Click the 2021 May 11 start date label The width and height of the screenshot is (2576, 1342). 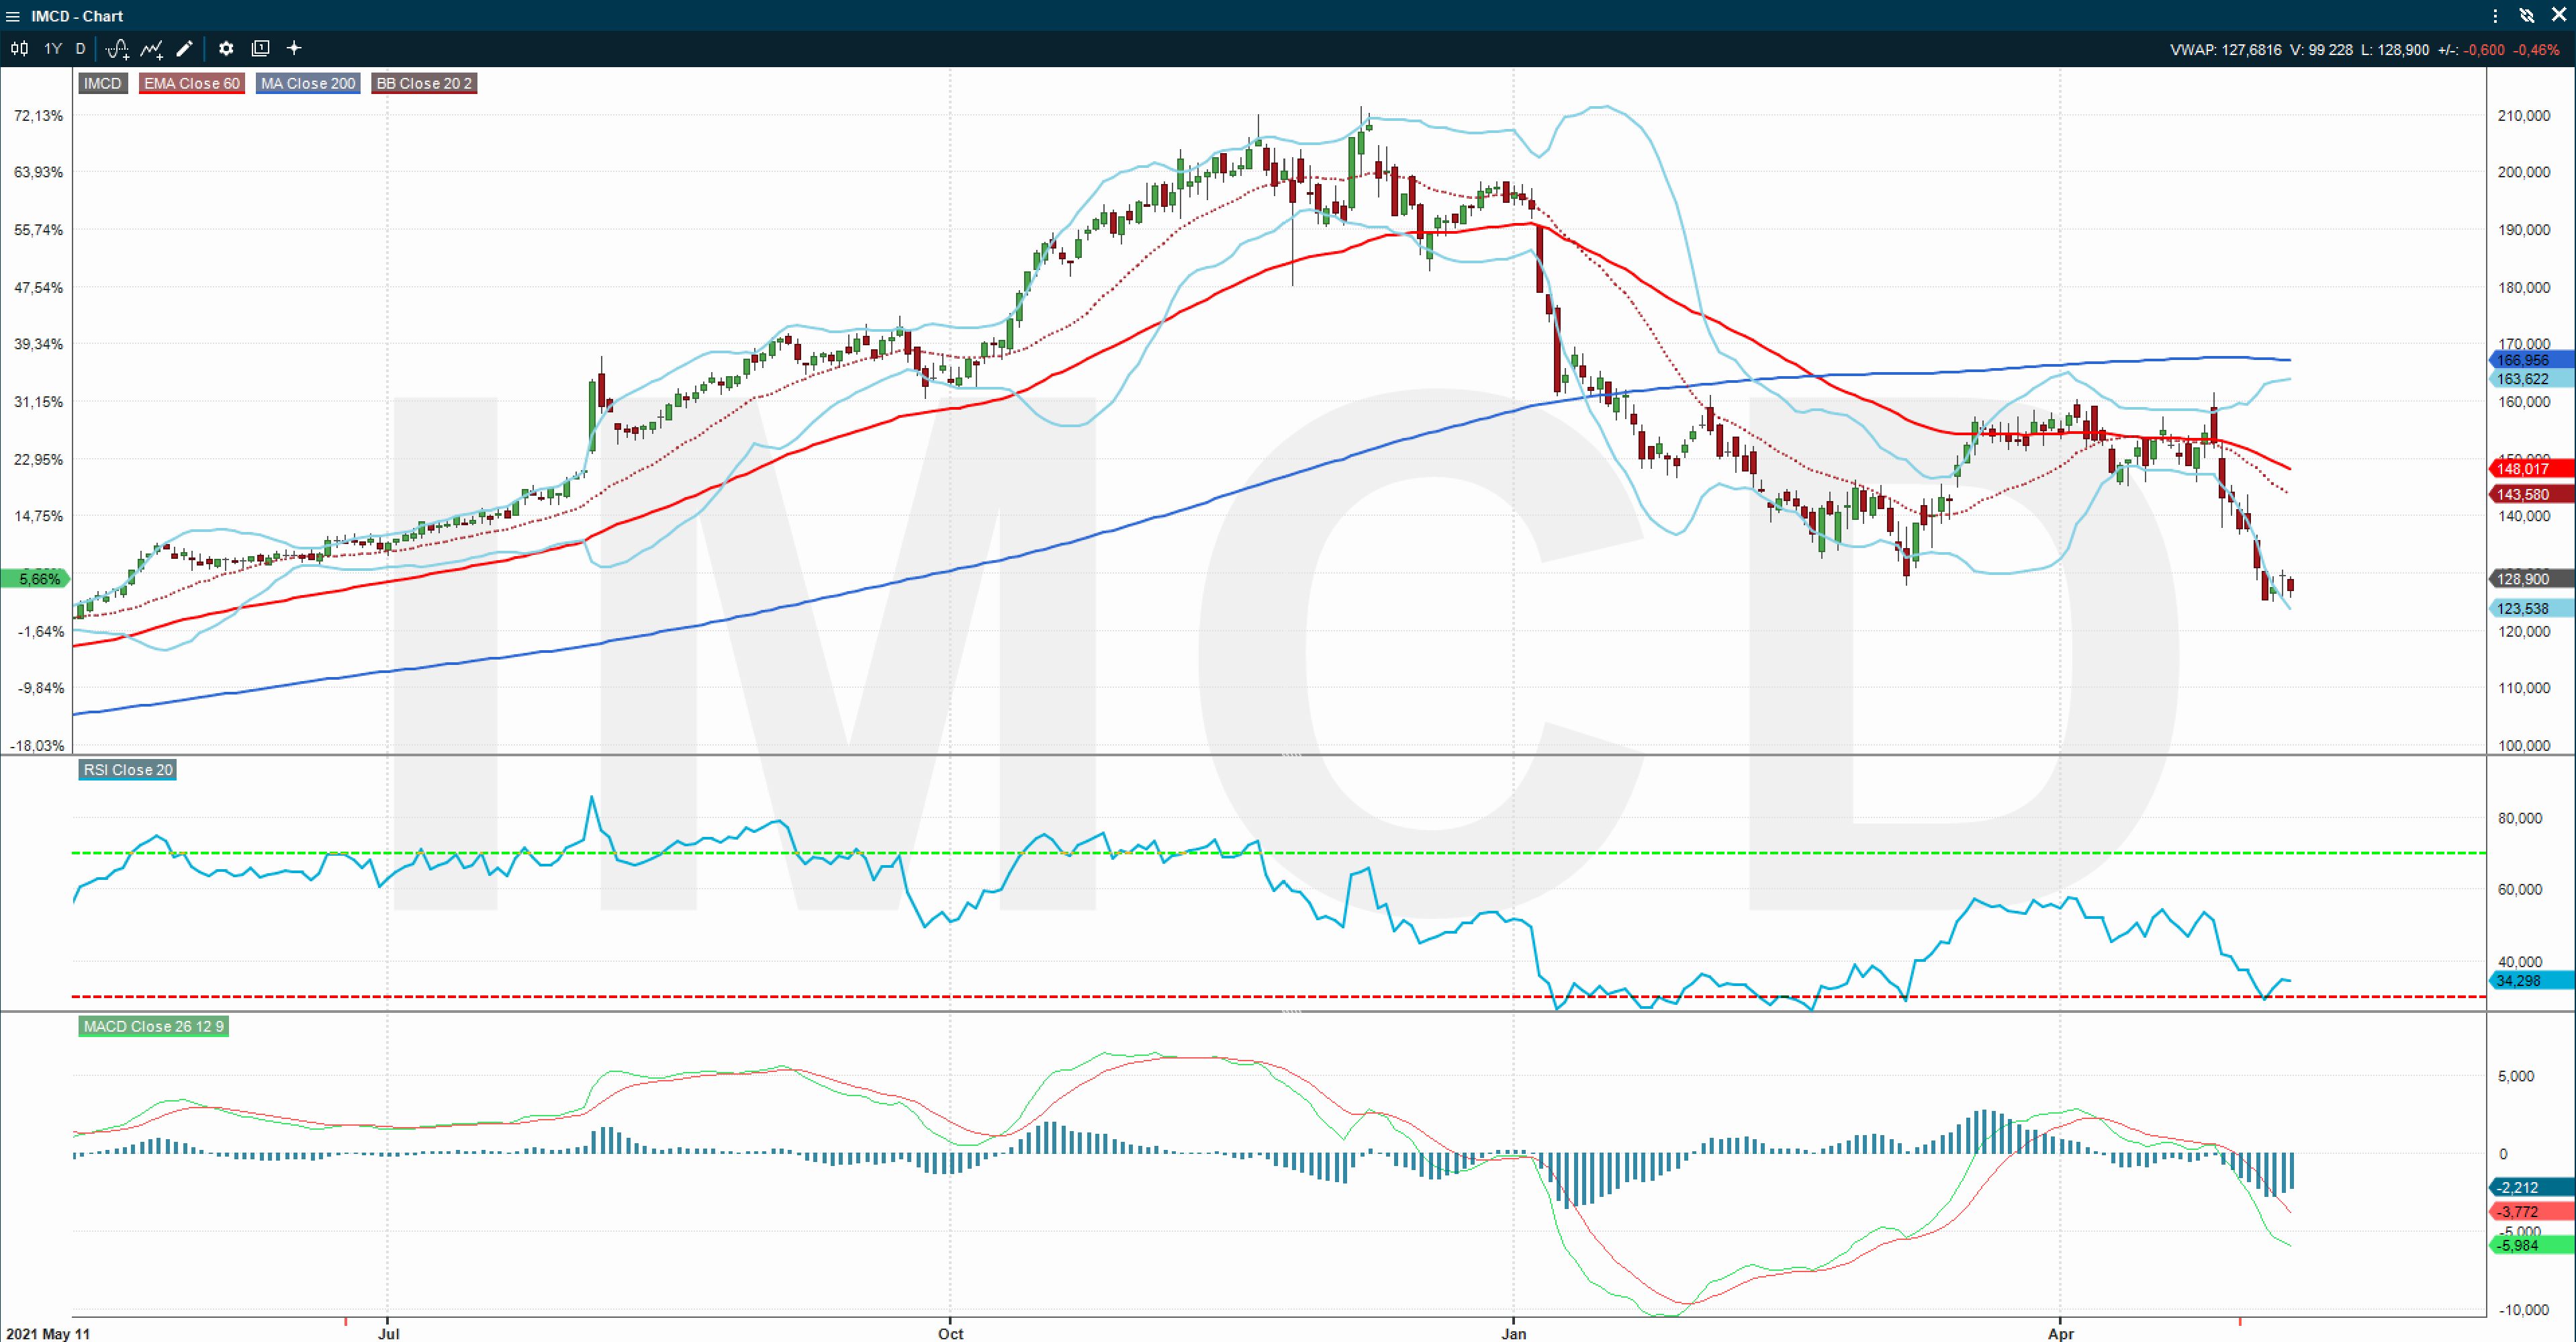coord(48,1333)
